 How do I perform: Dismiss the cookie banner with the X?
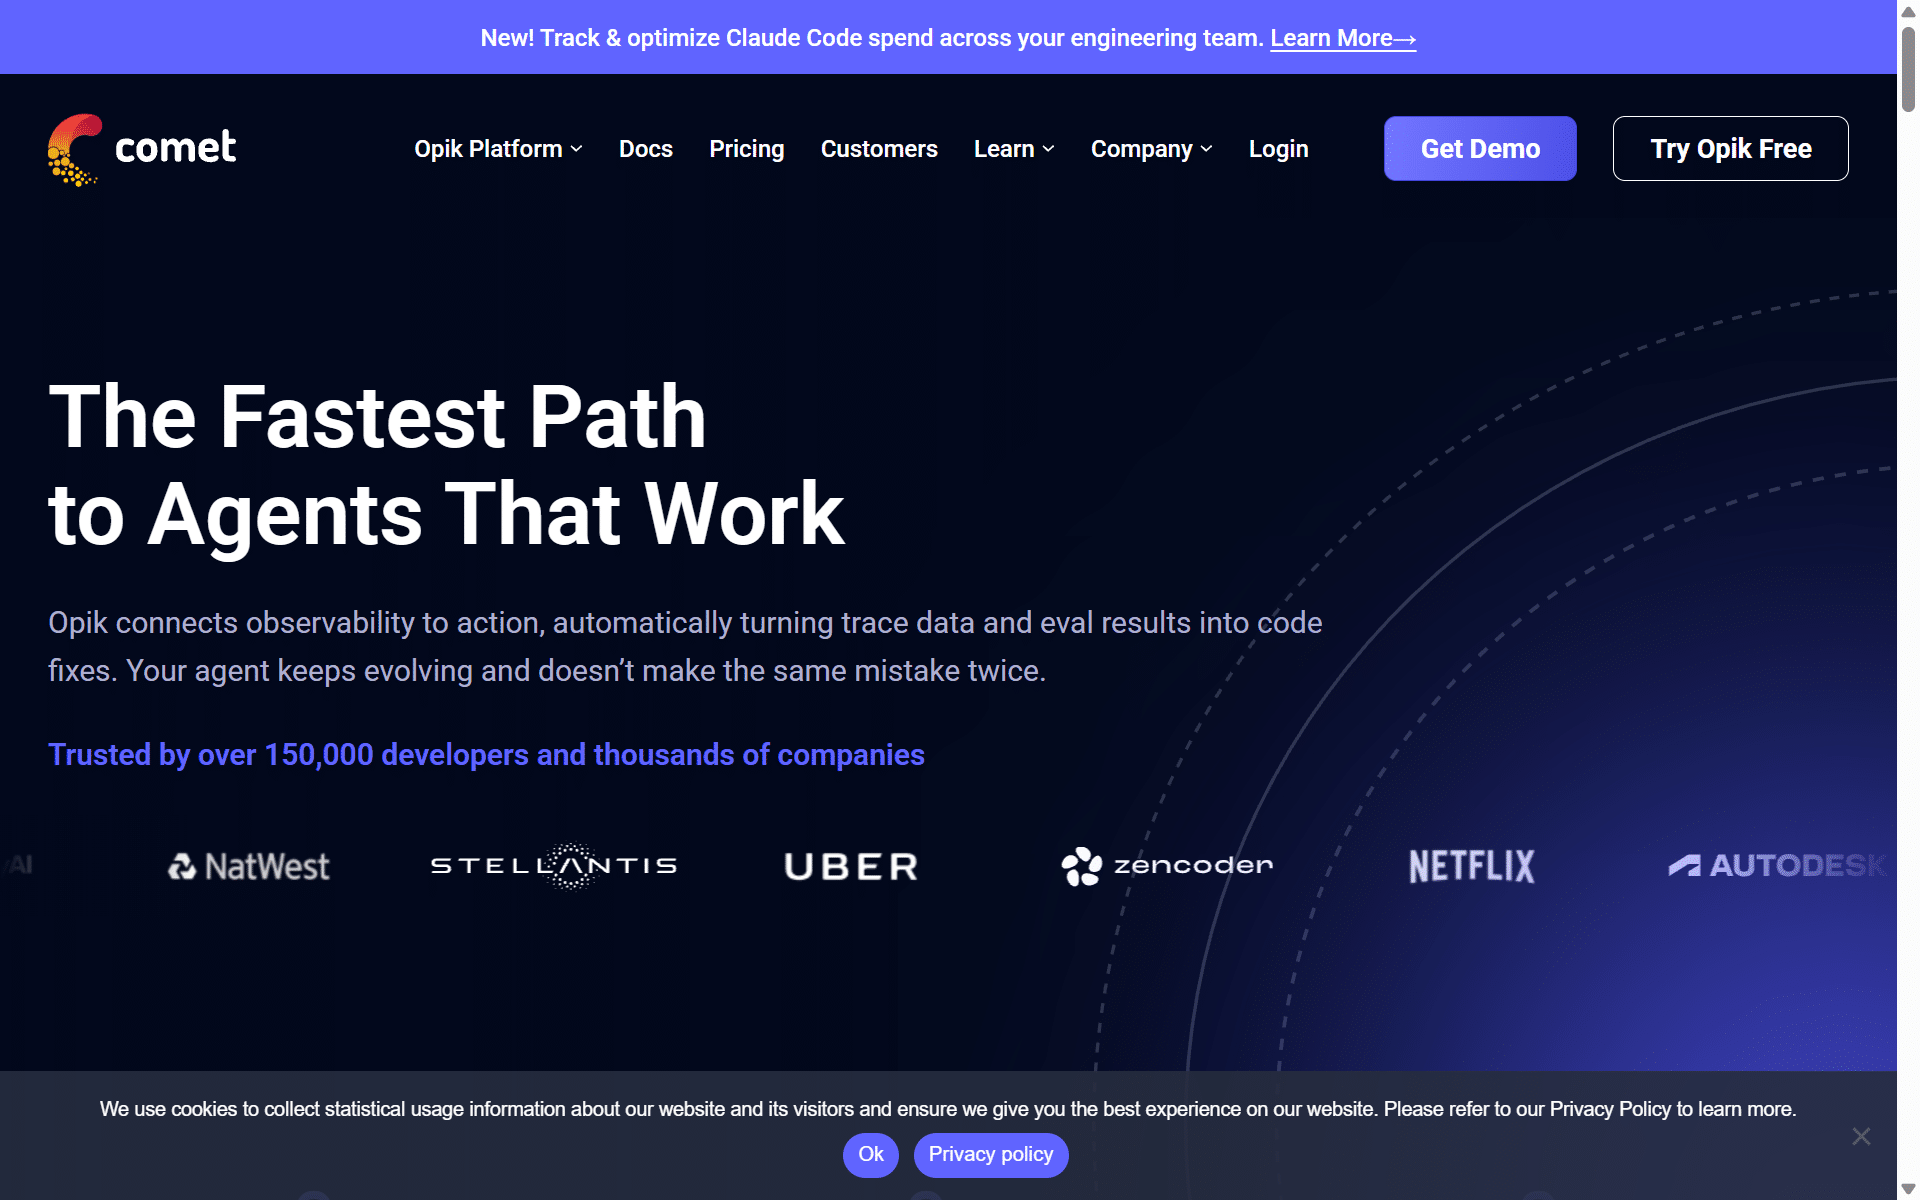[x=1861, y=1136]
